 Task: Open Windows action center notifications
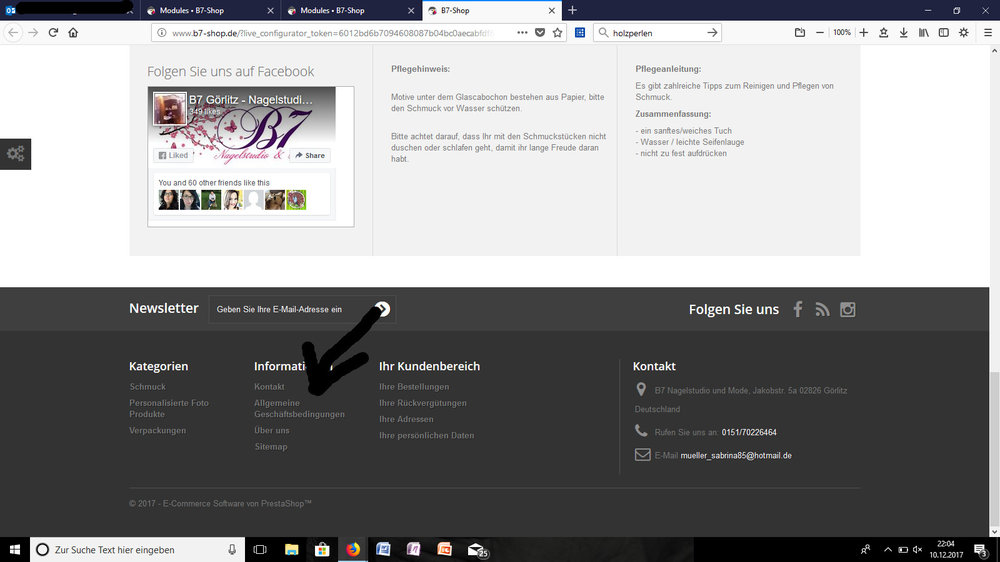981,549
